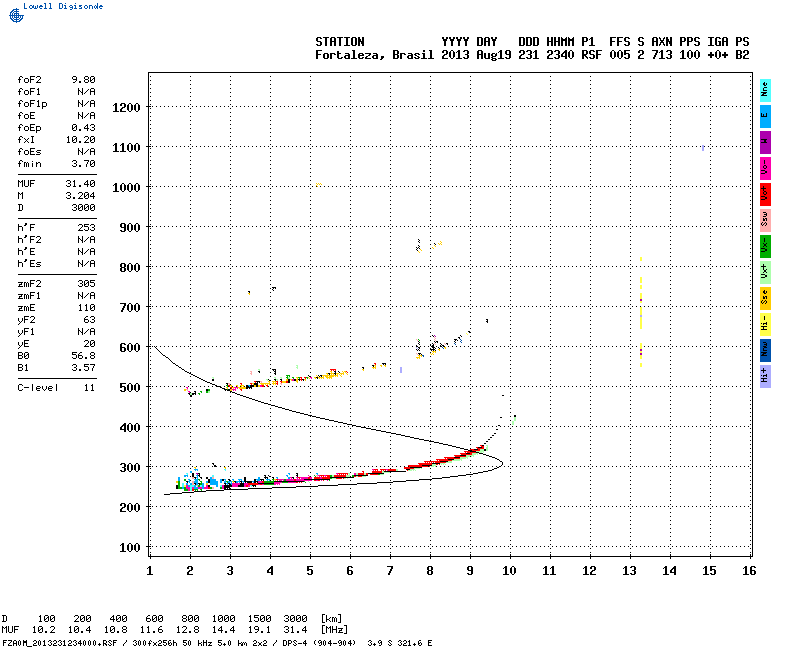
Task: Select the light green Vx+ legend swatch
Action: coord(765,272)
